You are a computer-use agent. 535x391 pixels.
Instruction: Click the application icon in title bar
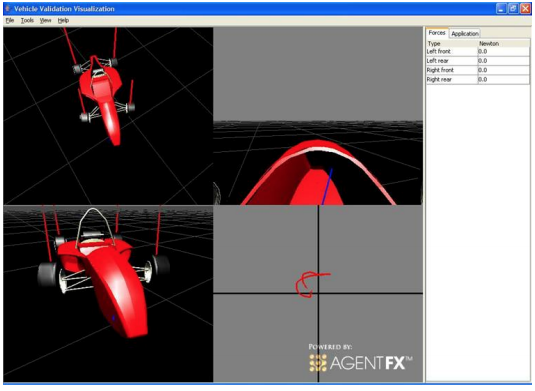click(x=8, y=9)
